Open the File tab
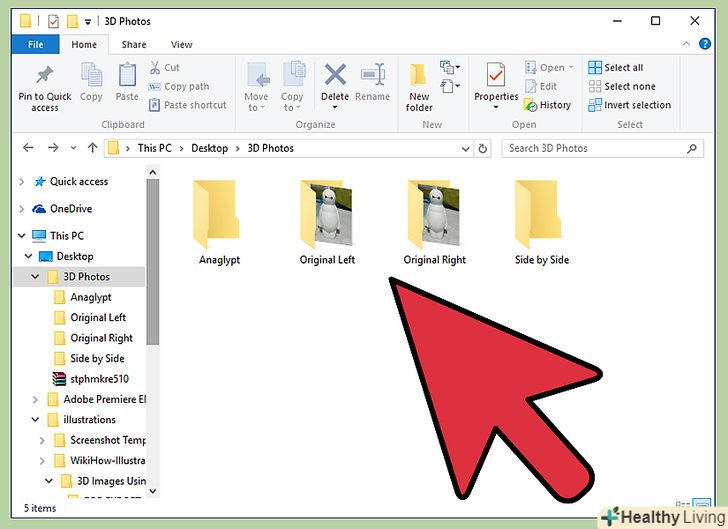Viewport: 728px width, 529px height. [36, 45]
